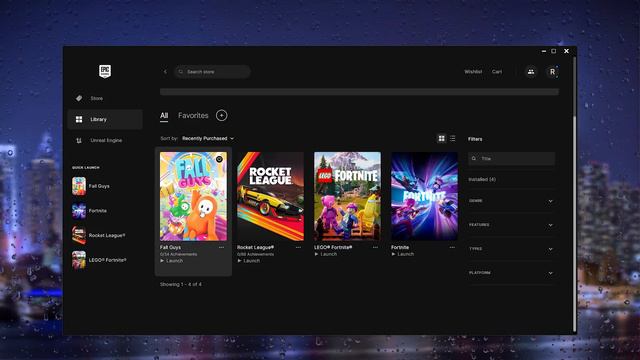Screen dimensions: 640x360
Task: Click the Fortnite cover art
Action: [x=424, y=196]
